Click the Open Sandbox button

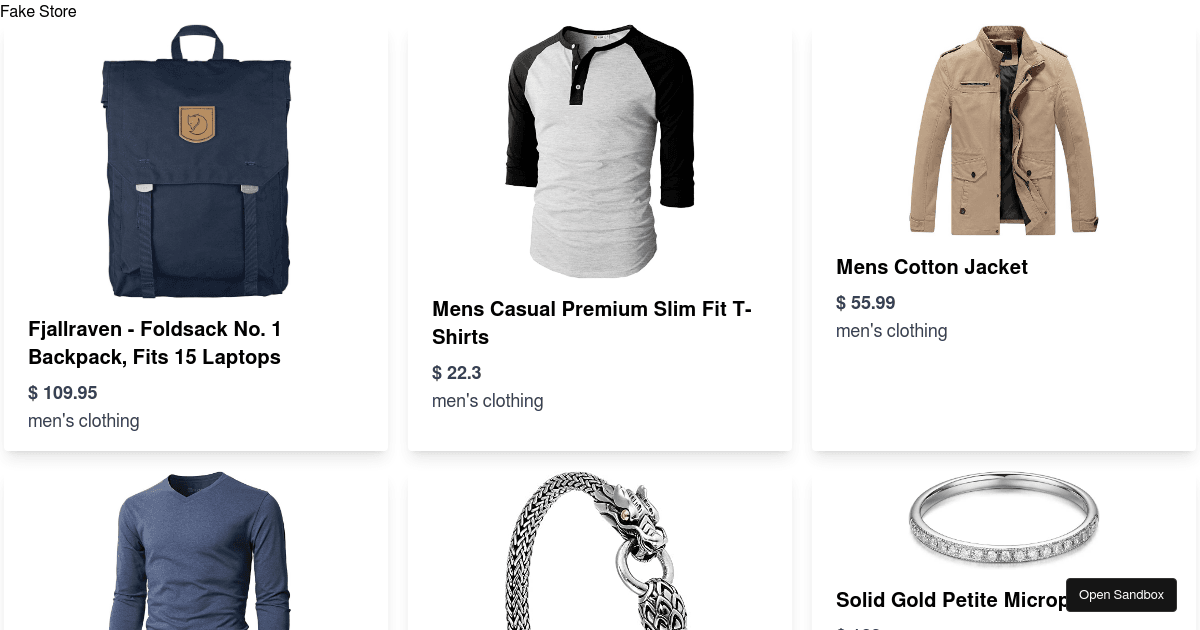point(1121,595)
